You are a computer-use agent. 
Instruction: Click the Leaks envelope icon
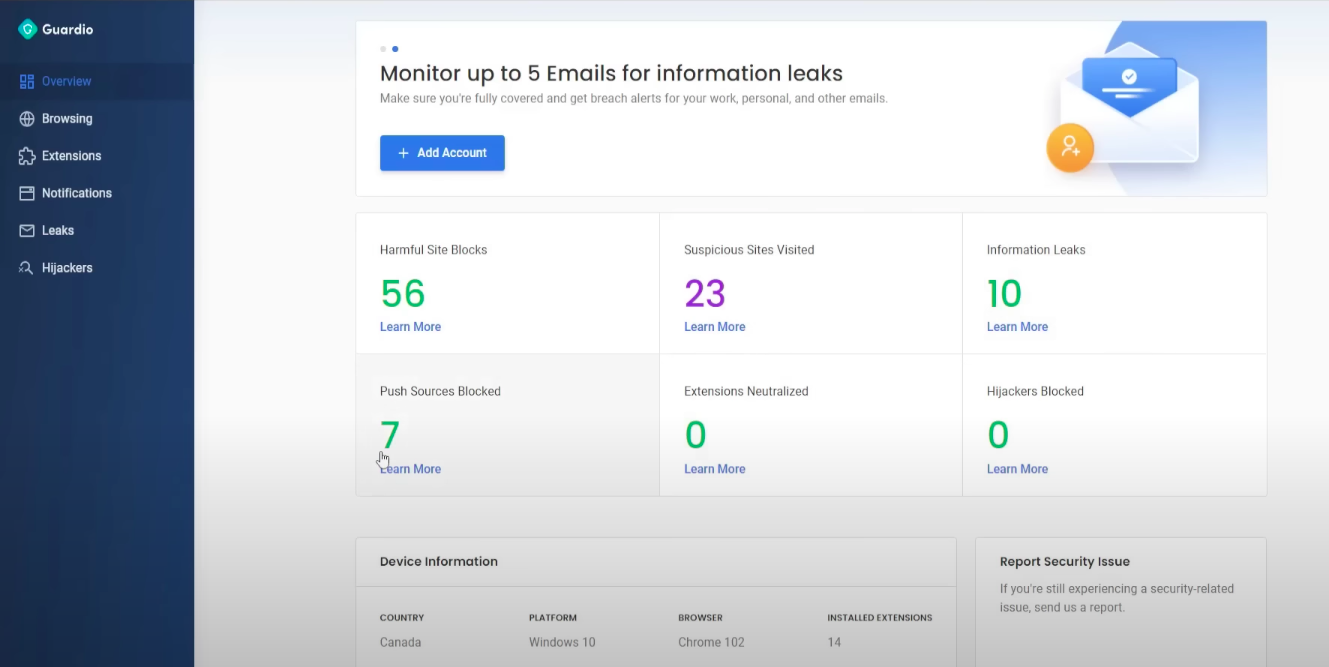click(27, 231)
